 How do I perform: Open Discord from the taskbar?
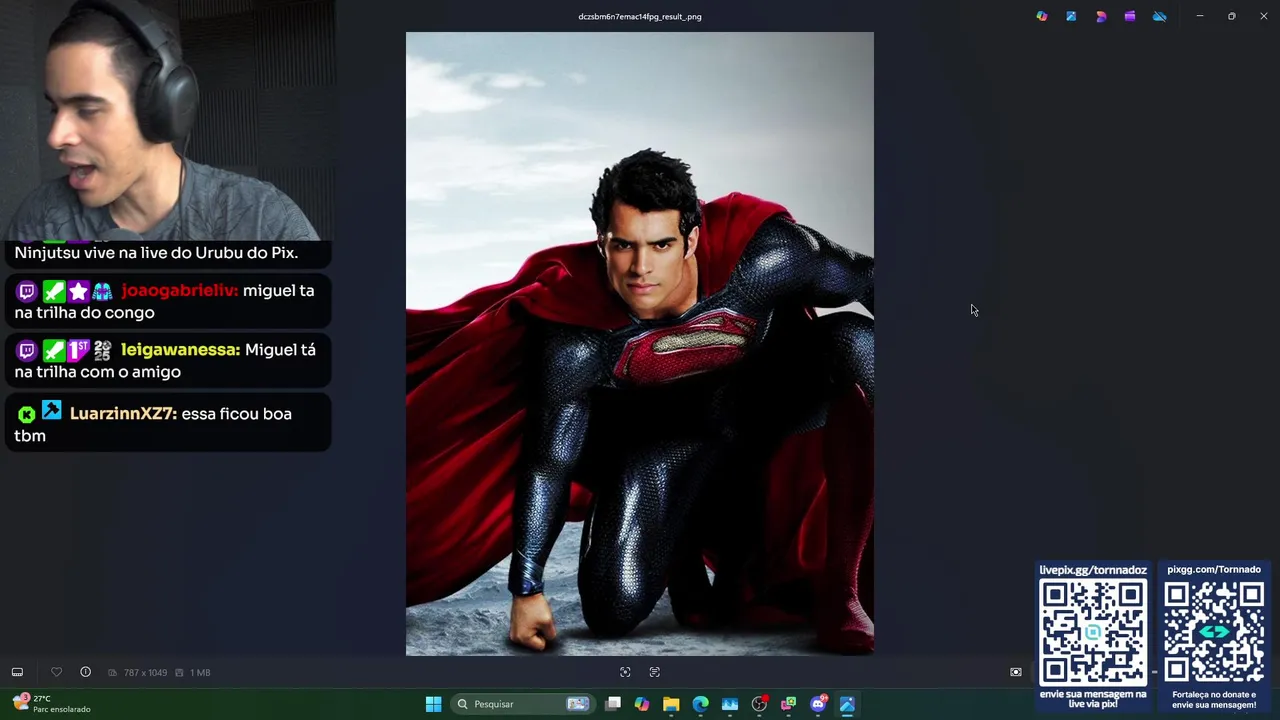point(818,704)
